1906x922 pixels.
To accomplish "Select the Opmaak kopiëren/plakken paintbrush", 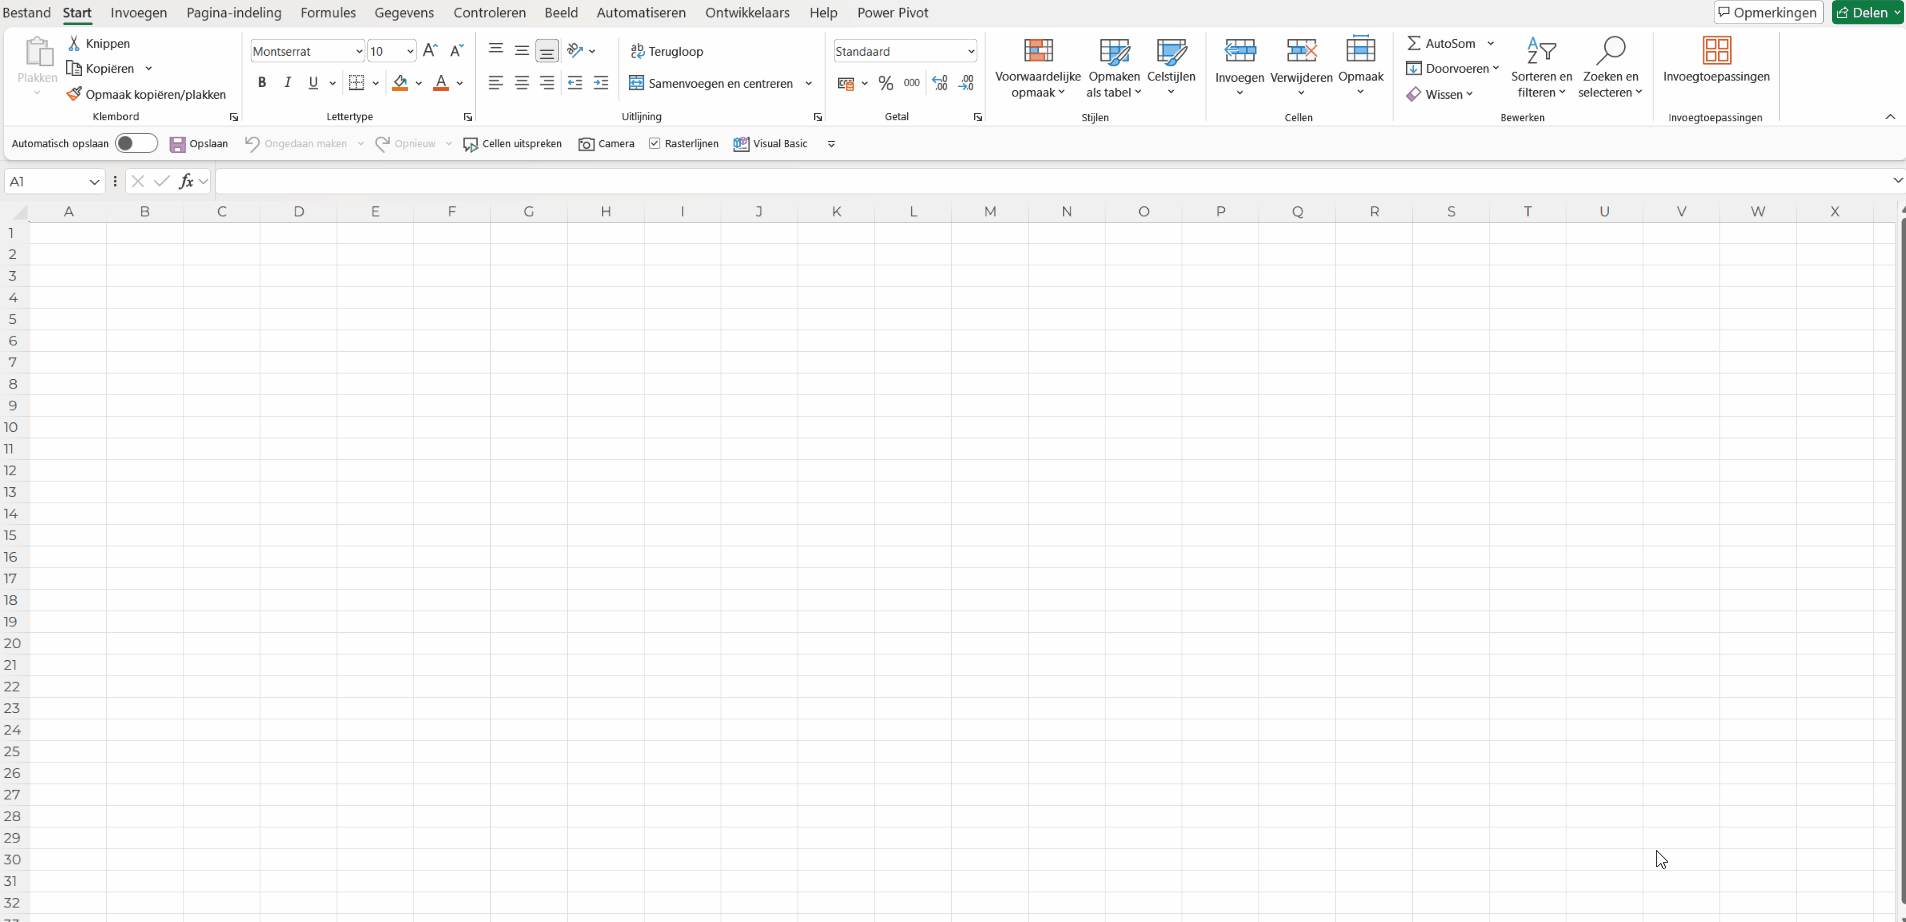I will coord(74,94).
